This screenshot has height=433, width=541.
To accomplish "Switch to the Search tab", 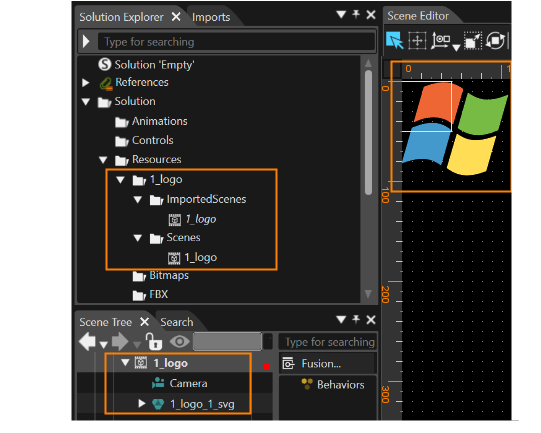I will click(x=177, y=322).
